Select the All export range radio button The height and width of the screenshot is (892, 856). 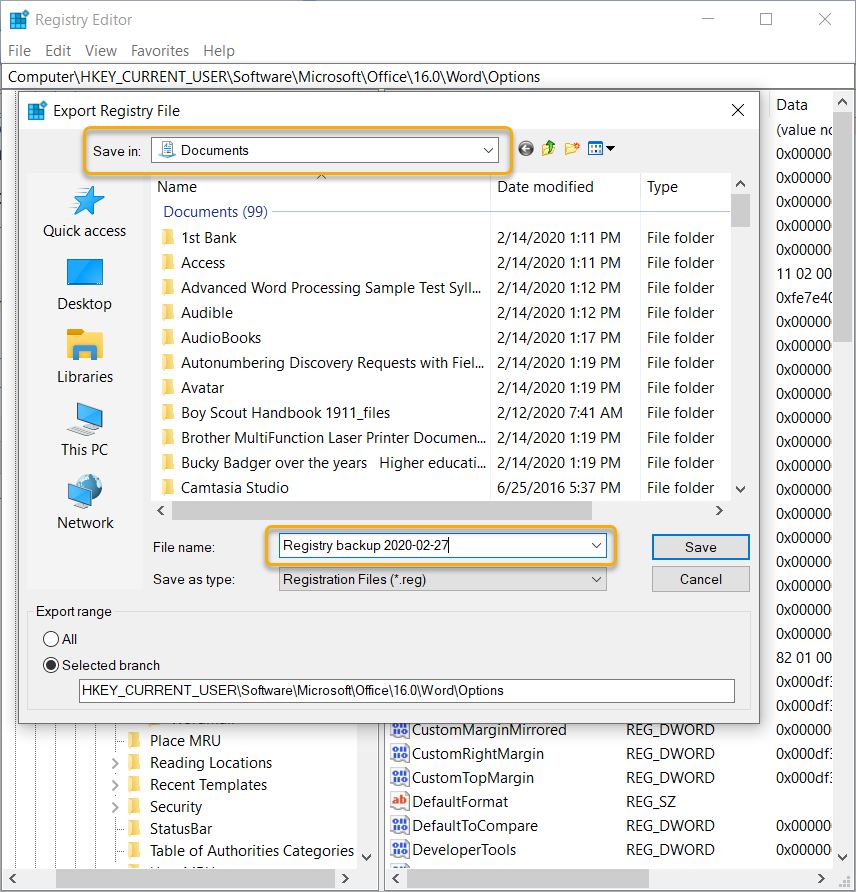pos(51,639)
